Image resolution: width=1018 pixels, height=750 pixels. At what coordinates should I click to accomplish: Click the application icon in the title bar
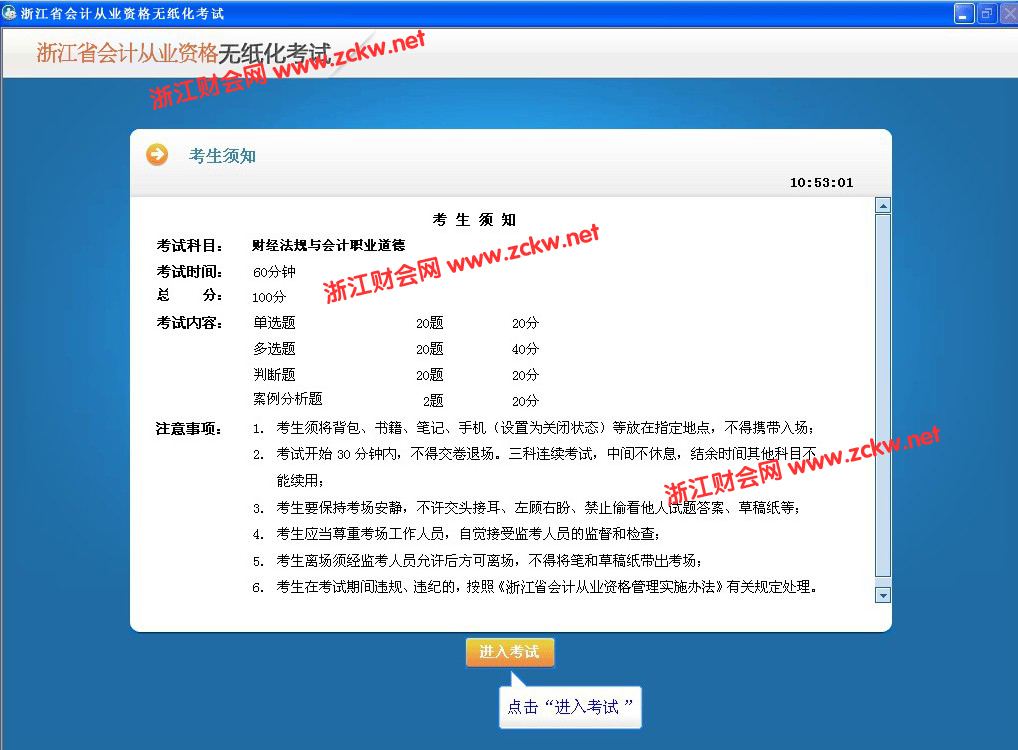[10, 13]
